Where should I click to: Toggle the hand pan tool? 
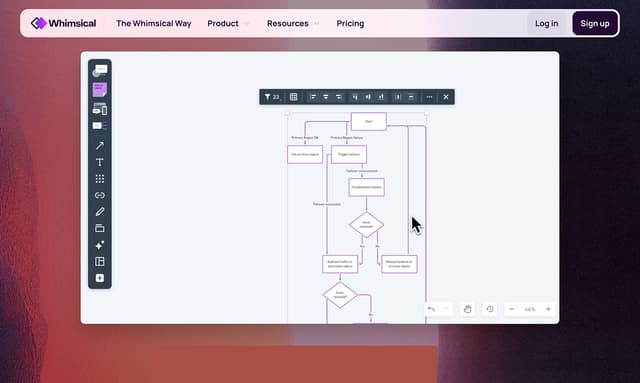(x=468, y=309)
